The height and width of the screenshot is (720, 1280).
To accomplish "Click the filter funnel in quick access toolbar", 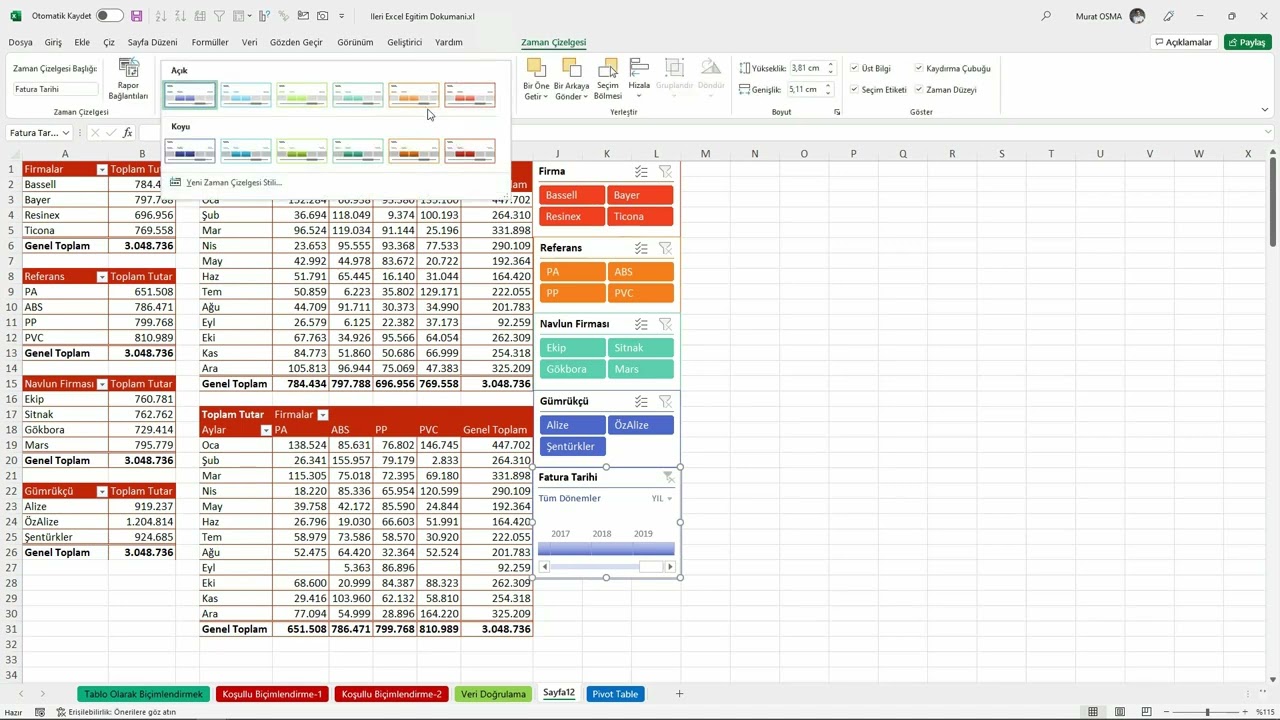I will tap(219, 16).
